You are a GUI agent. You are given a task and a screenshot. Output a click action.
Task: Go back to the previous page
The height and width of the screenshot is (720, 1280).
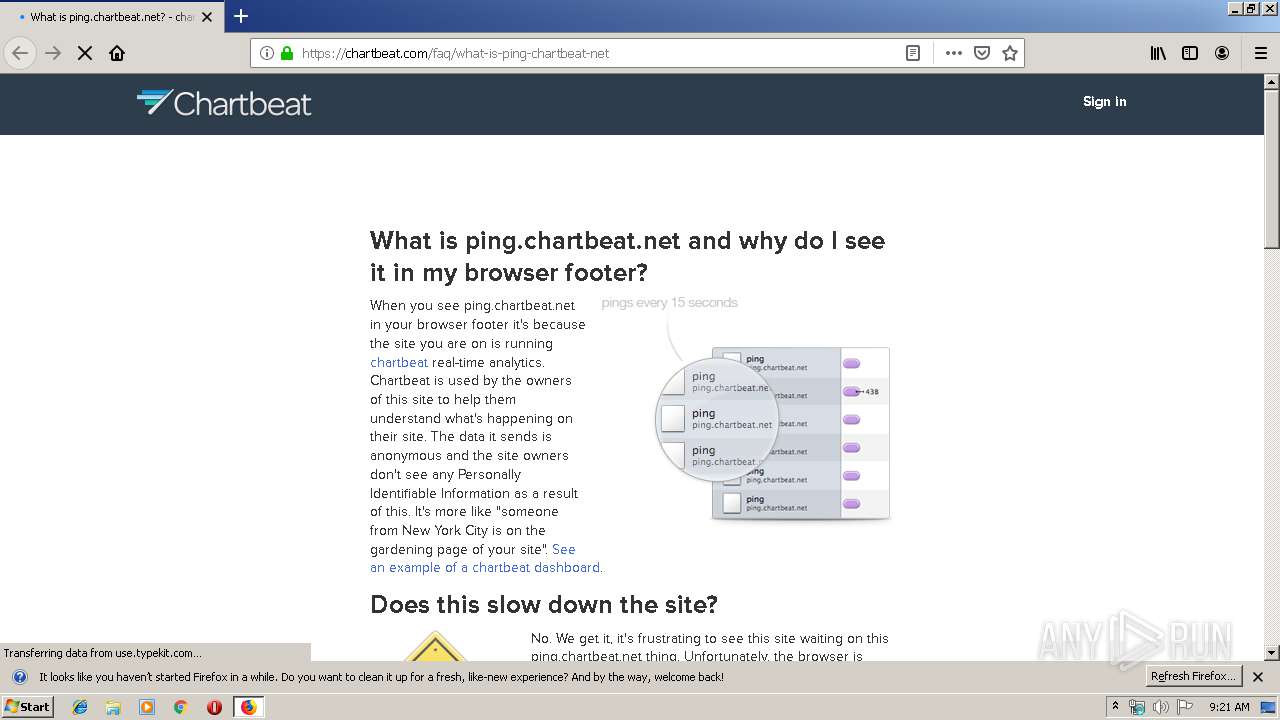pos(20,53)
